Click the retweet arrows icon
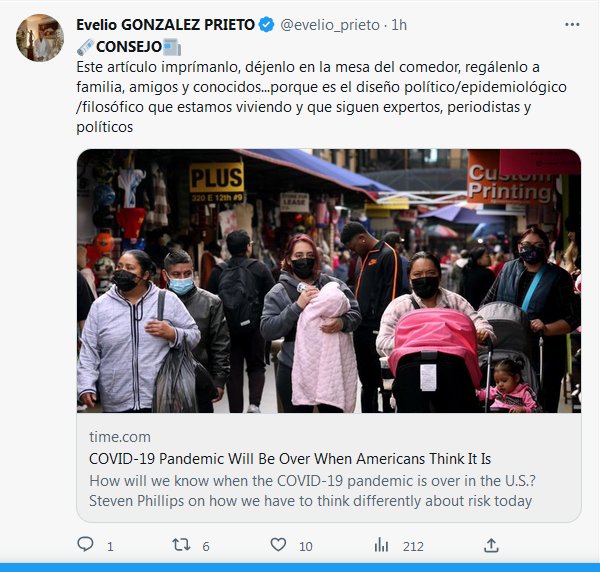 pyautogui.click(x=181, y=545)
